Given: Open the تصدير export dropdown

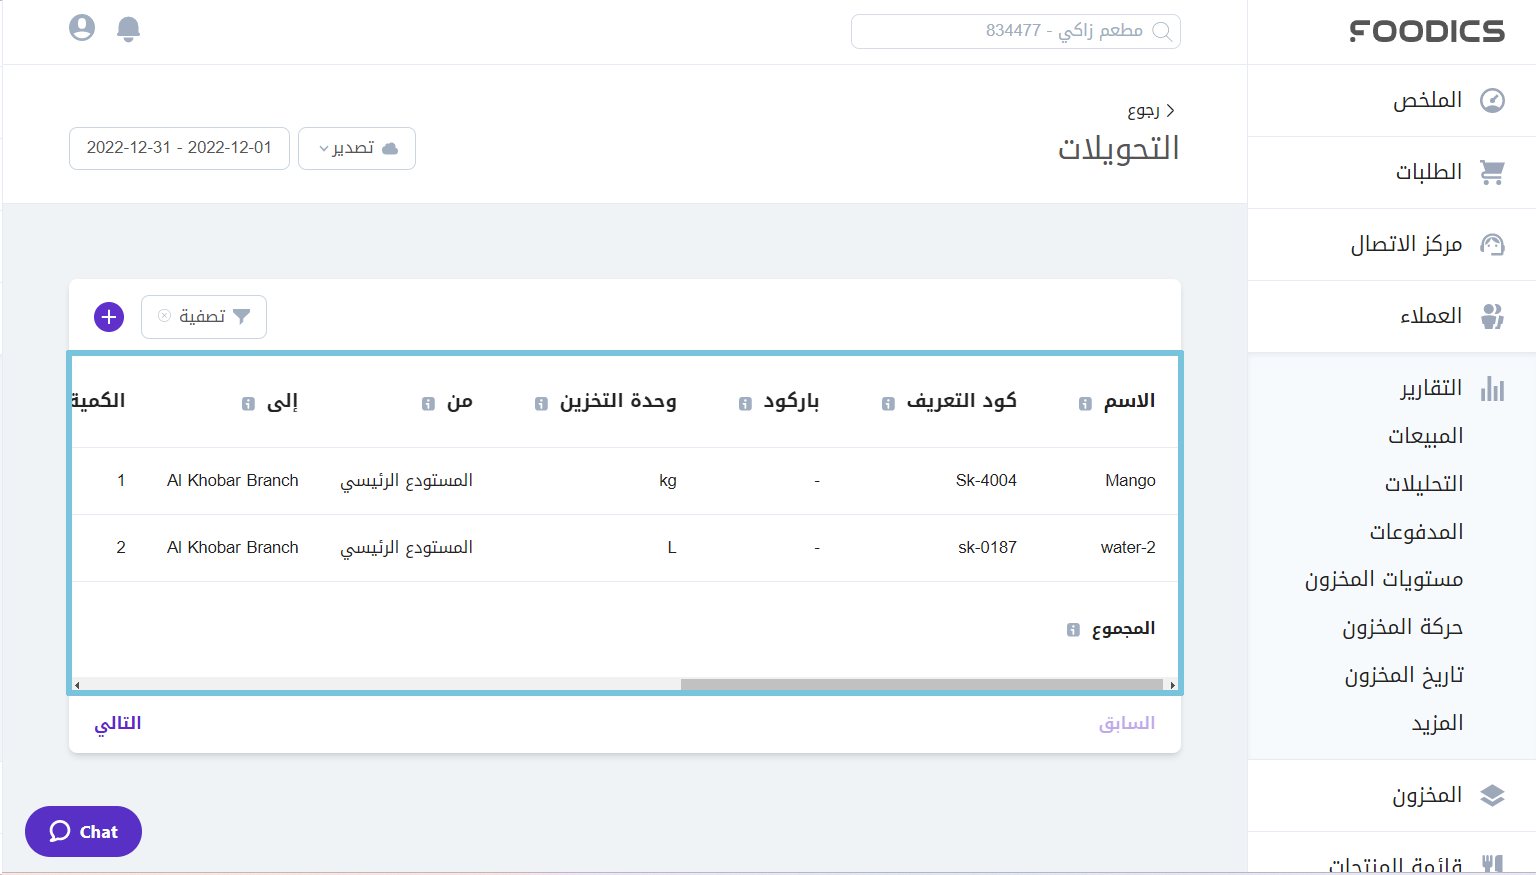Looking at the screenshot, I should pos(356,148).
